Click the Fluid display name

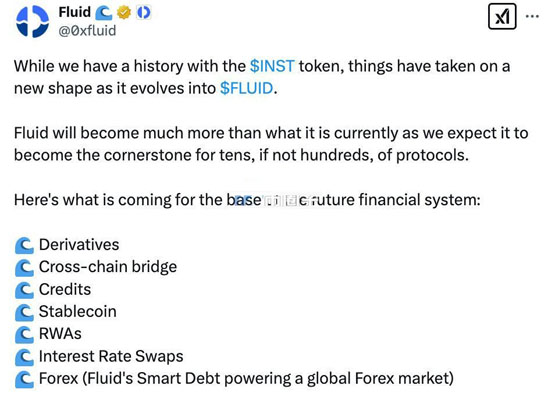[x=75, y=12]
